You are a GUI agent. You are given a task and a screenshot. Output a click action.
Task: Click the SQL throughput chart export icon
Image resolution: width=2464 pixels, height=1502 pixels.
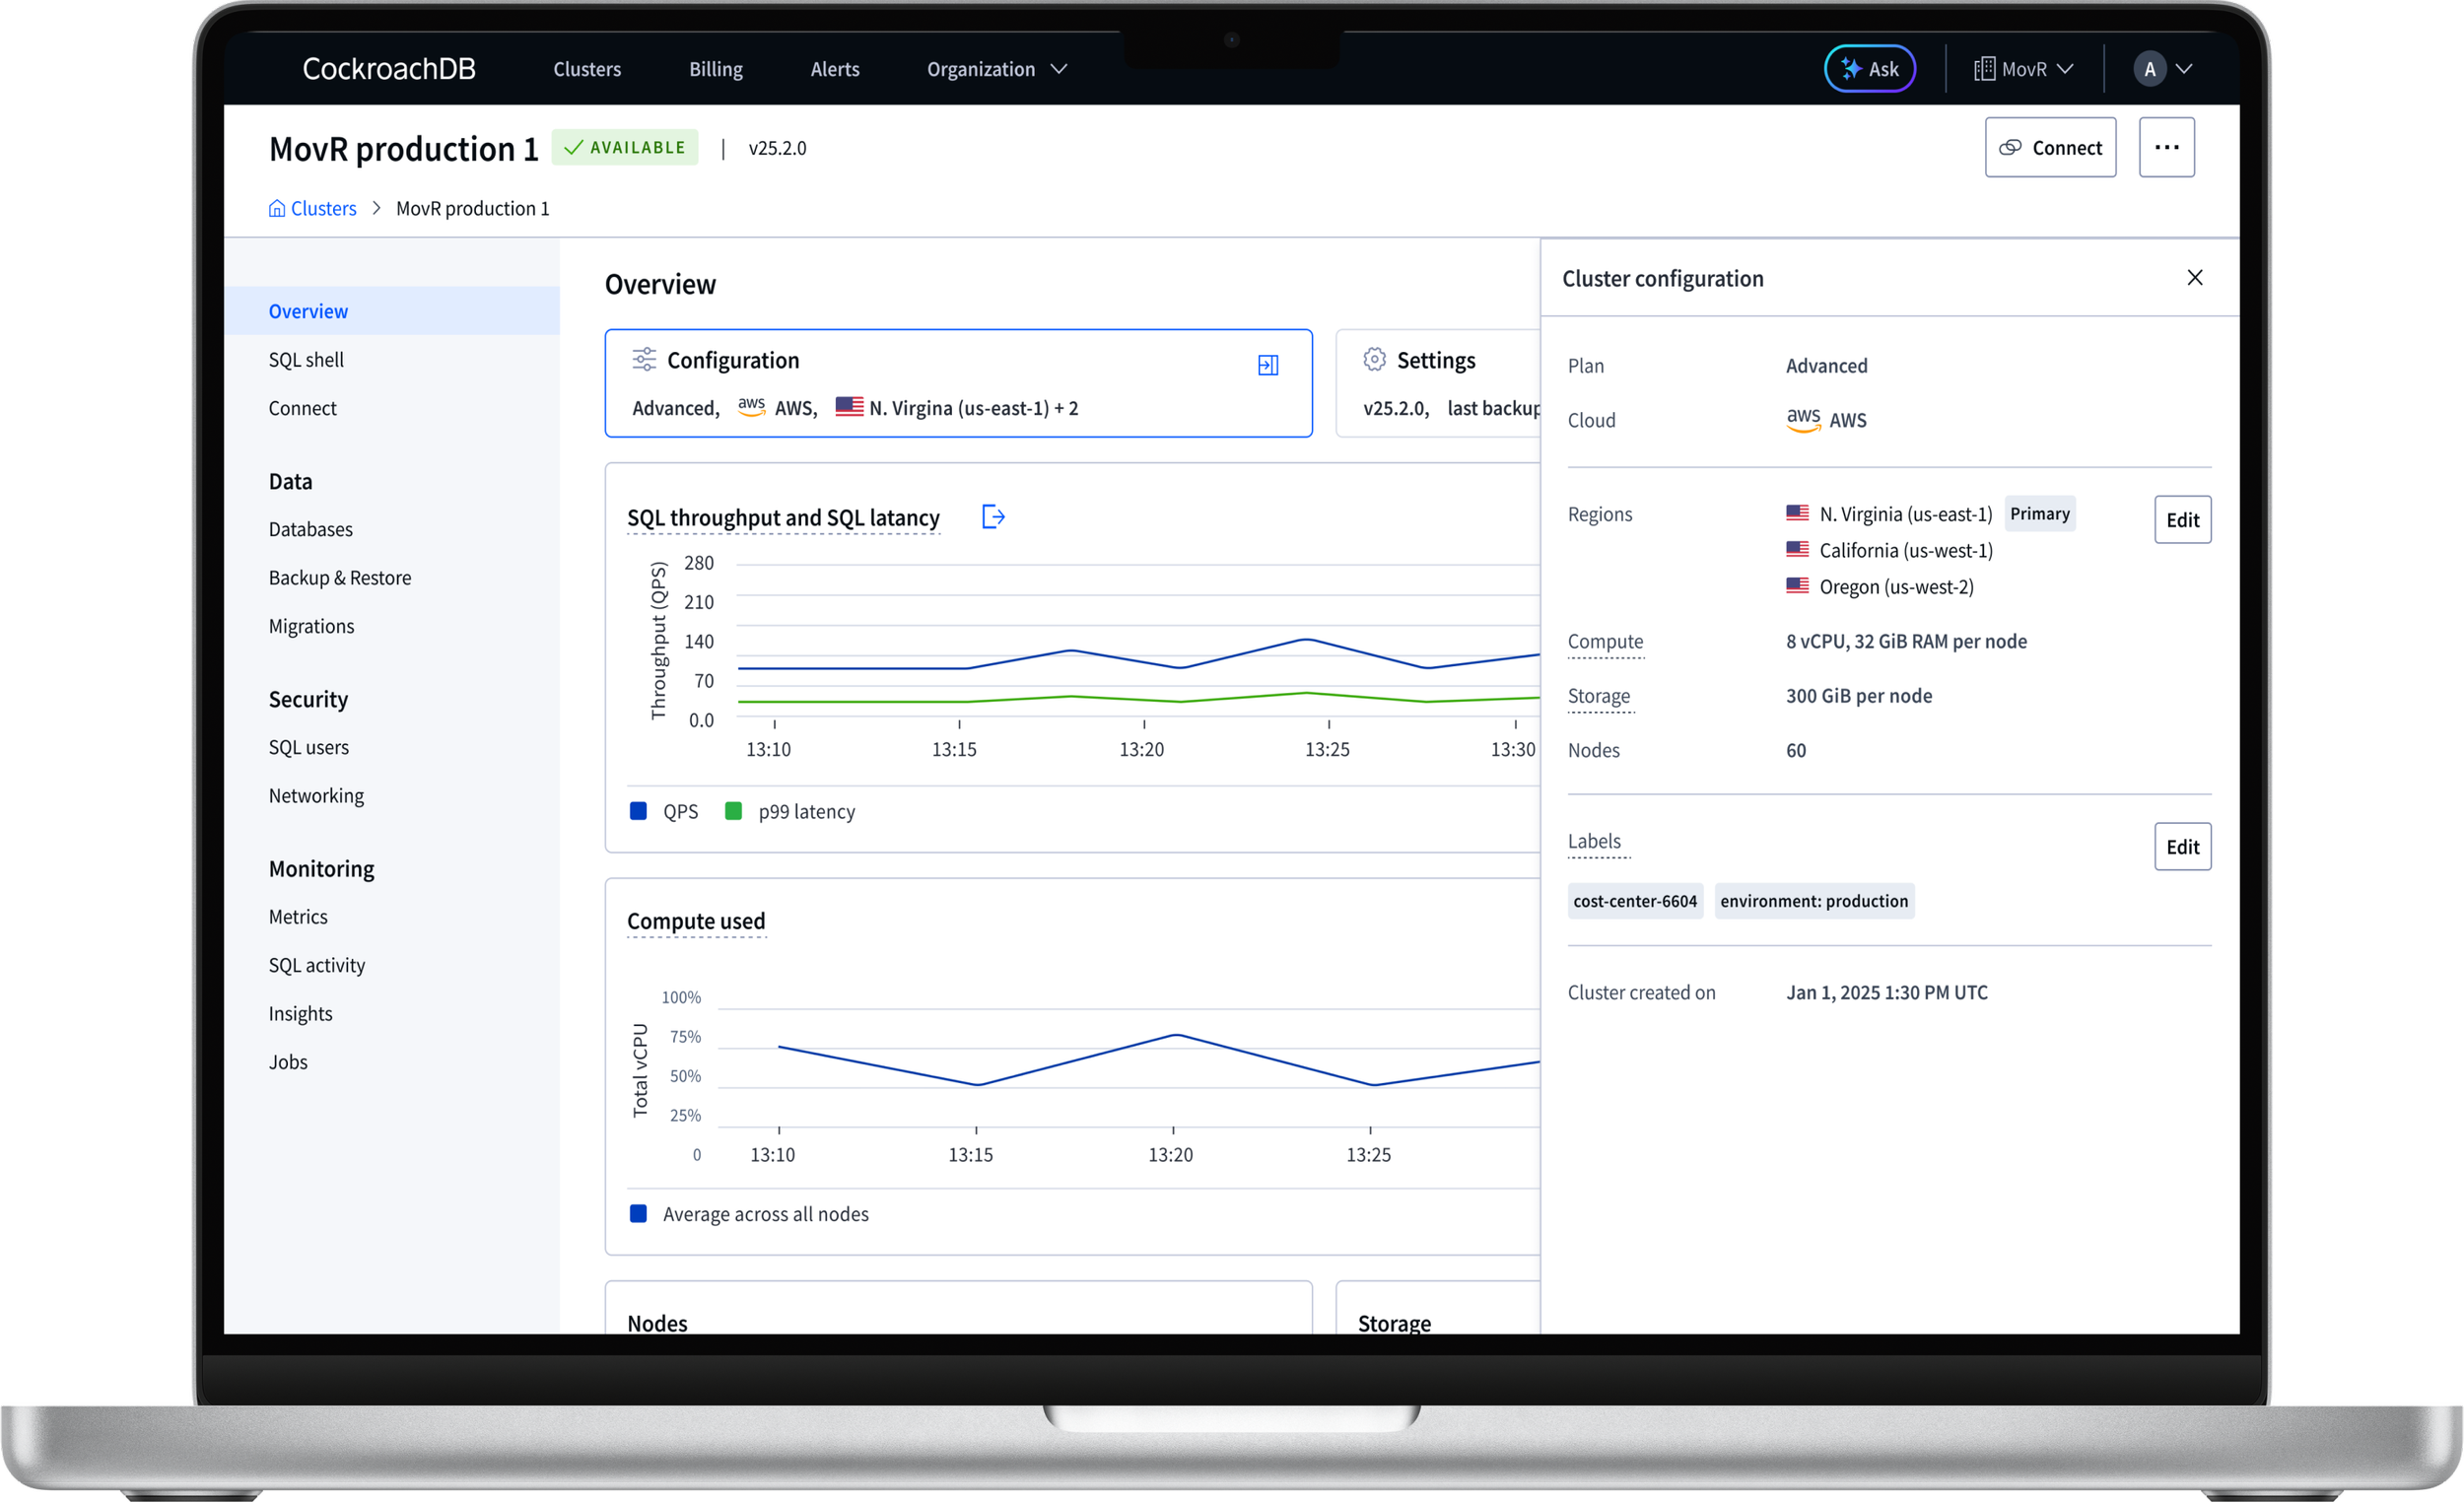click(992, 517)
